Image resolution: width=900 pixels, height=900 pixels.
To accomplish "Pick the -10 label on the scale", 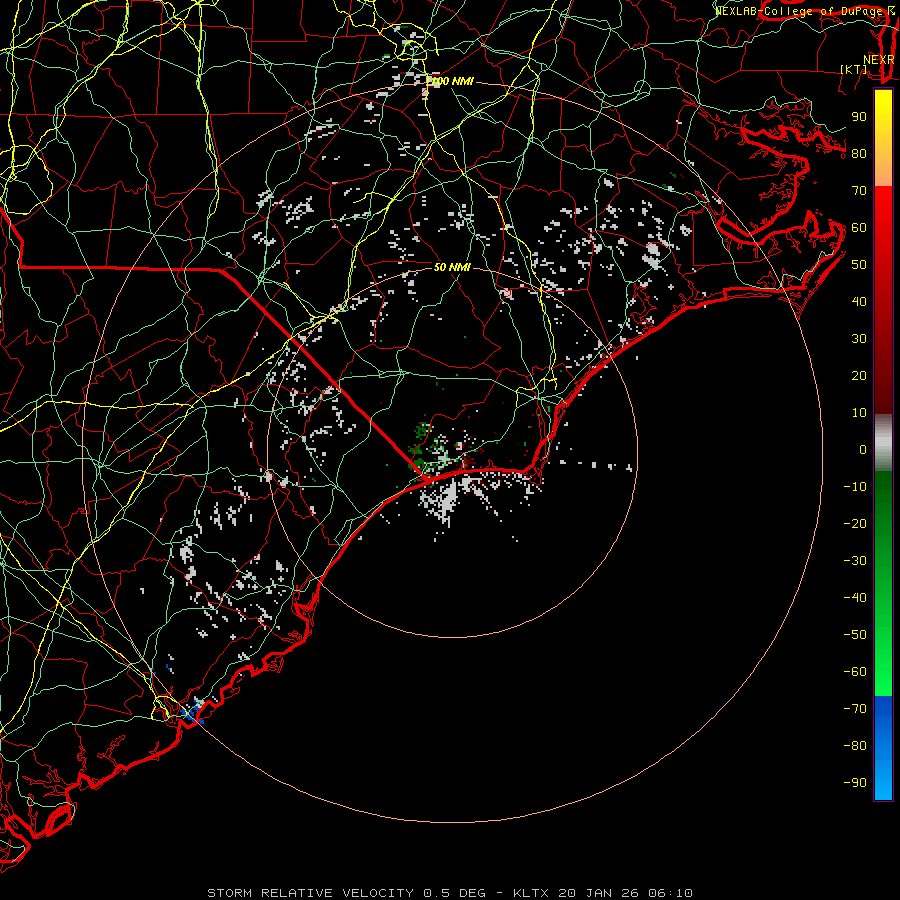I will (x=855, y=487).
